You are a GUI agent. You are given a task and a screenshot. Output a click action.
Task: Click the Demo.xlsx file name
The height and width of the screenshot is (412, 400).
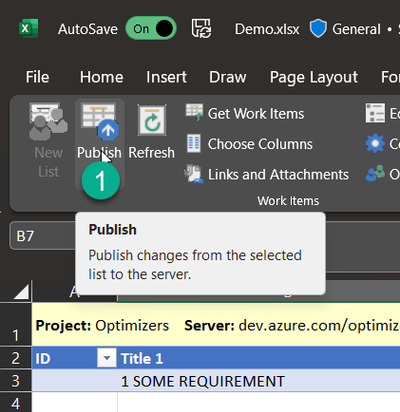tap(267, 29)
